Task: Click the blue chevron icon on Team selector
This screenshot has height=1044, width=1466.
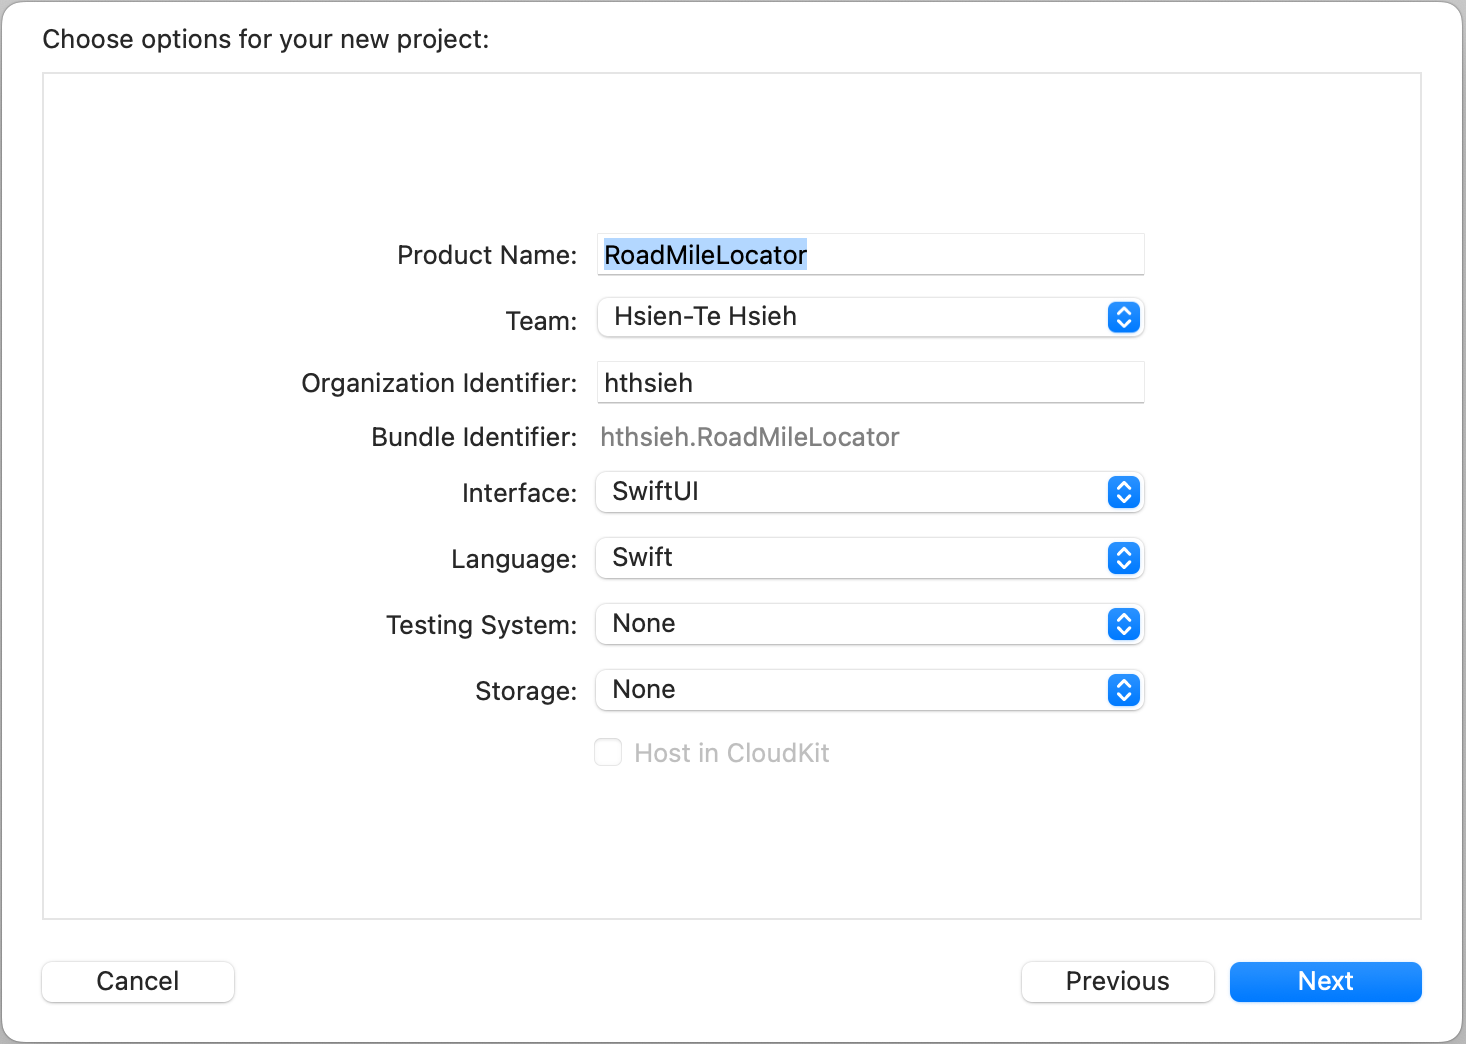Action: point(1124,318)
